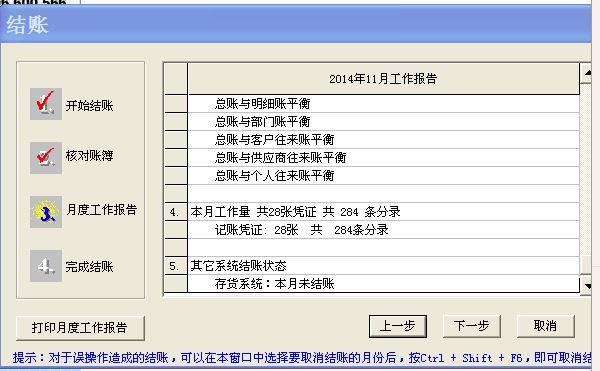Proceed with the 下一步 button
The width and height of the screenshot is (600, 371).
(x=471, y=326)
